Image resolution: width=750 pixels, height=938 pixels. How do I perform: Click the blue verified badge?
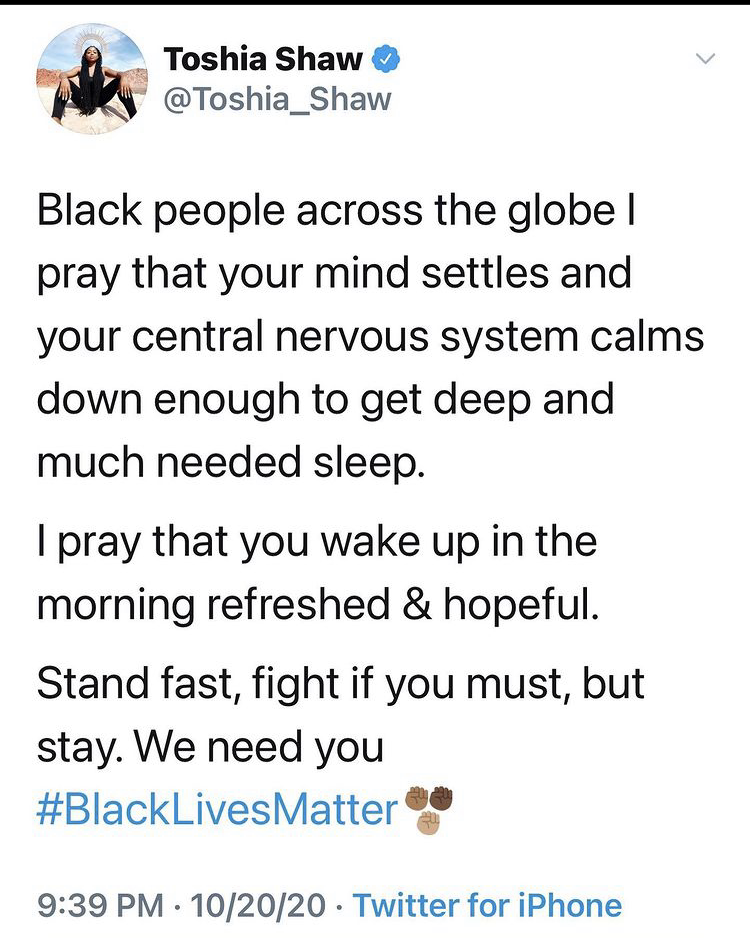387,60
